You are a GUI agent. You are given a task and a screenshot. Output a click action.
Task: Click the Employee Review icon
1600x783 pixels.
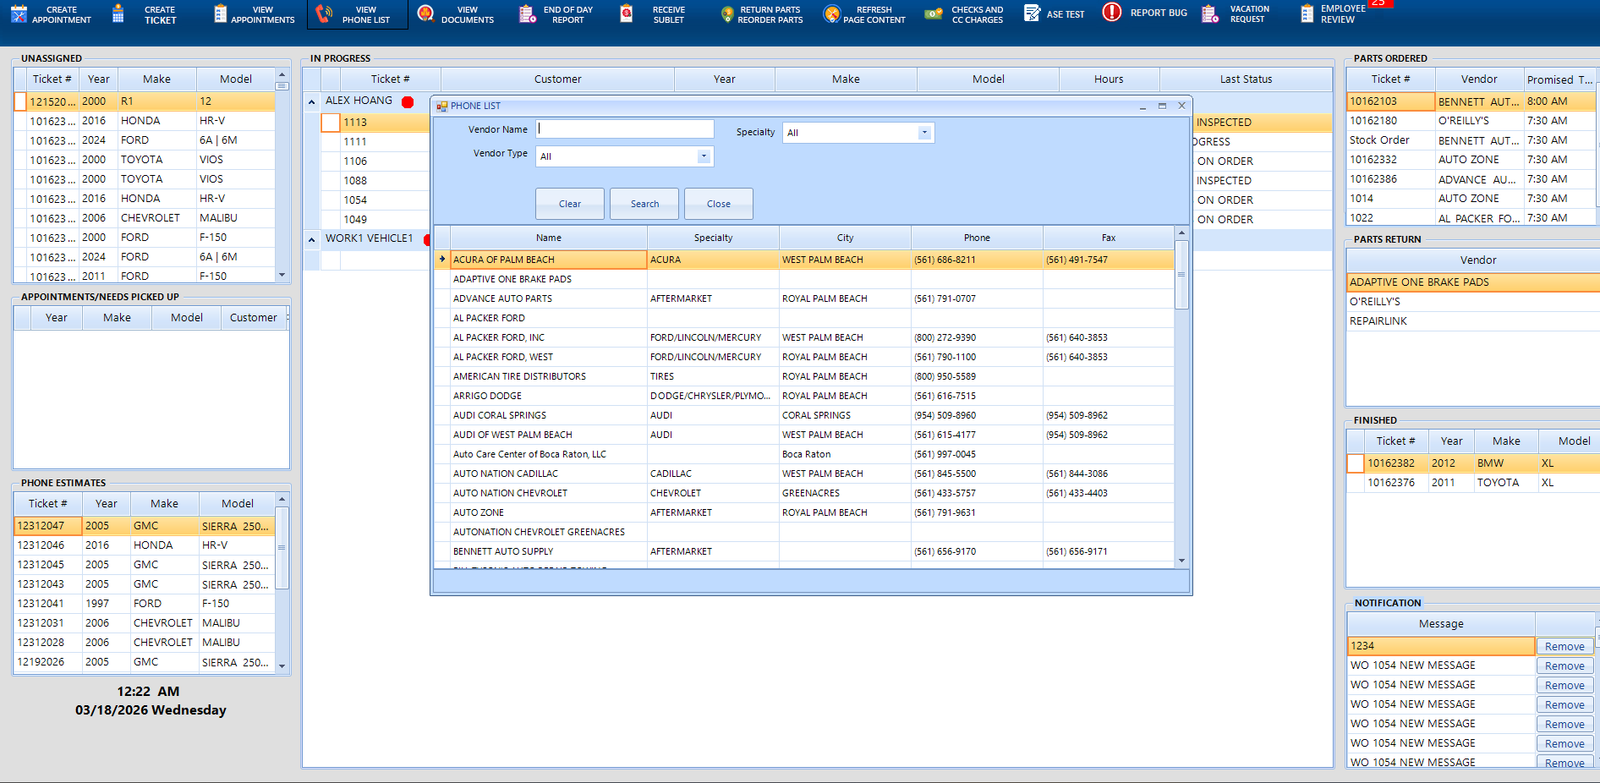click(x=1307, y=14)
